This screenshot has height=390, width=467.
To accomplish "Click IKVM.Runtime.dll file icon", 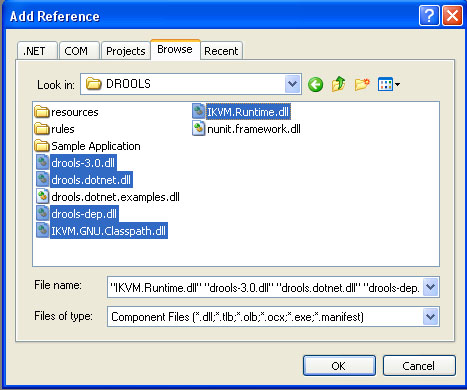I will [199, 112].
